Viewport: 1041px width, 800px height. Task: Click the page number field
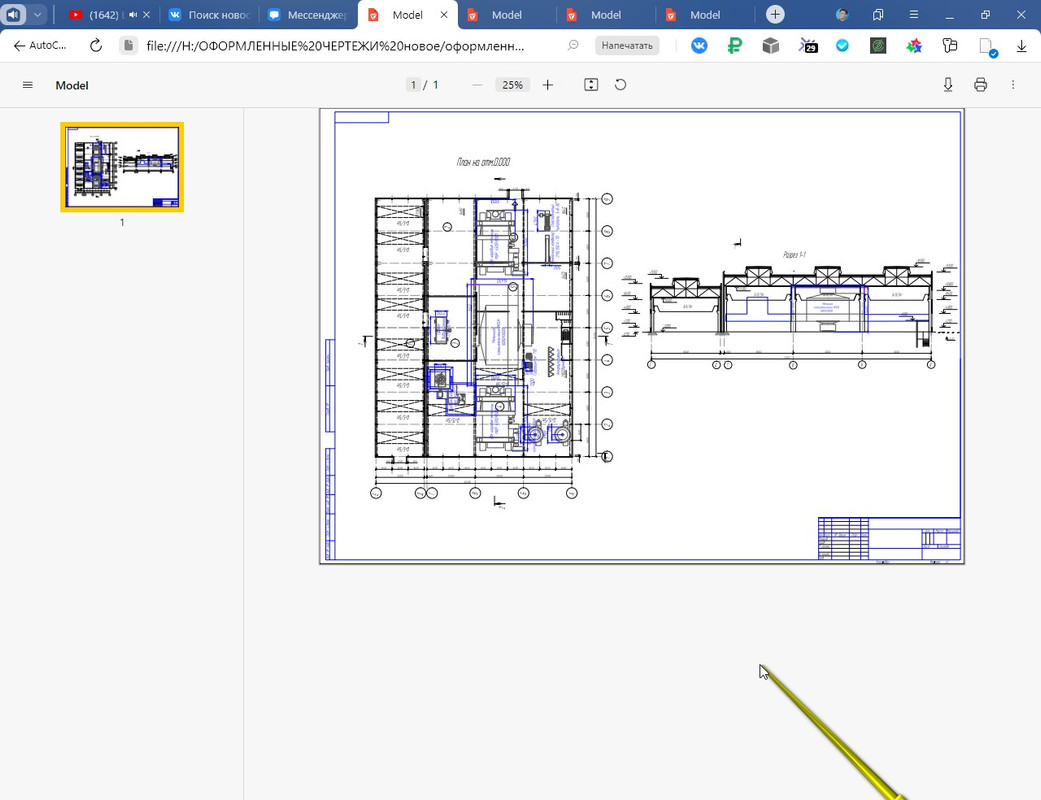click(x=413, y=85)
